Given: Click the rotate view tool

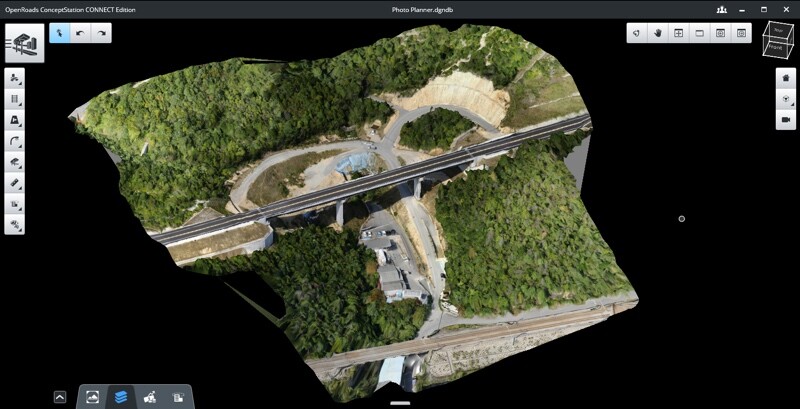Looking at the screenshot, I should pos(637,33).
